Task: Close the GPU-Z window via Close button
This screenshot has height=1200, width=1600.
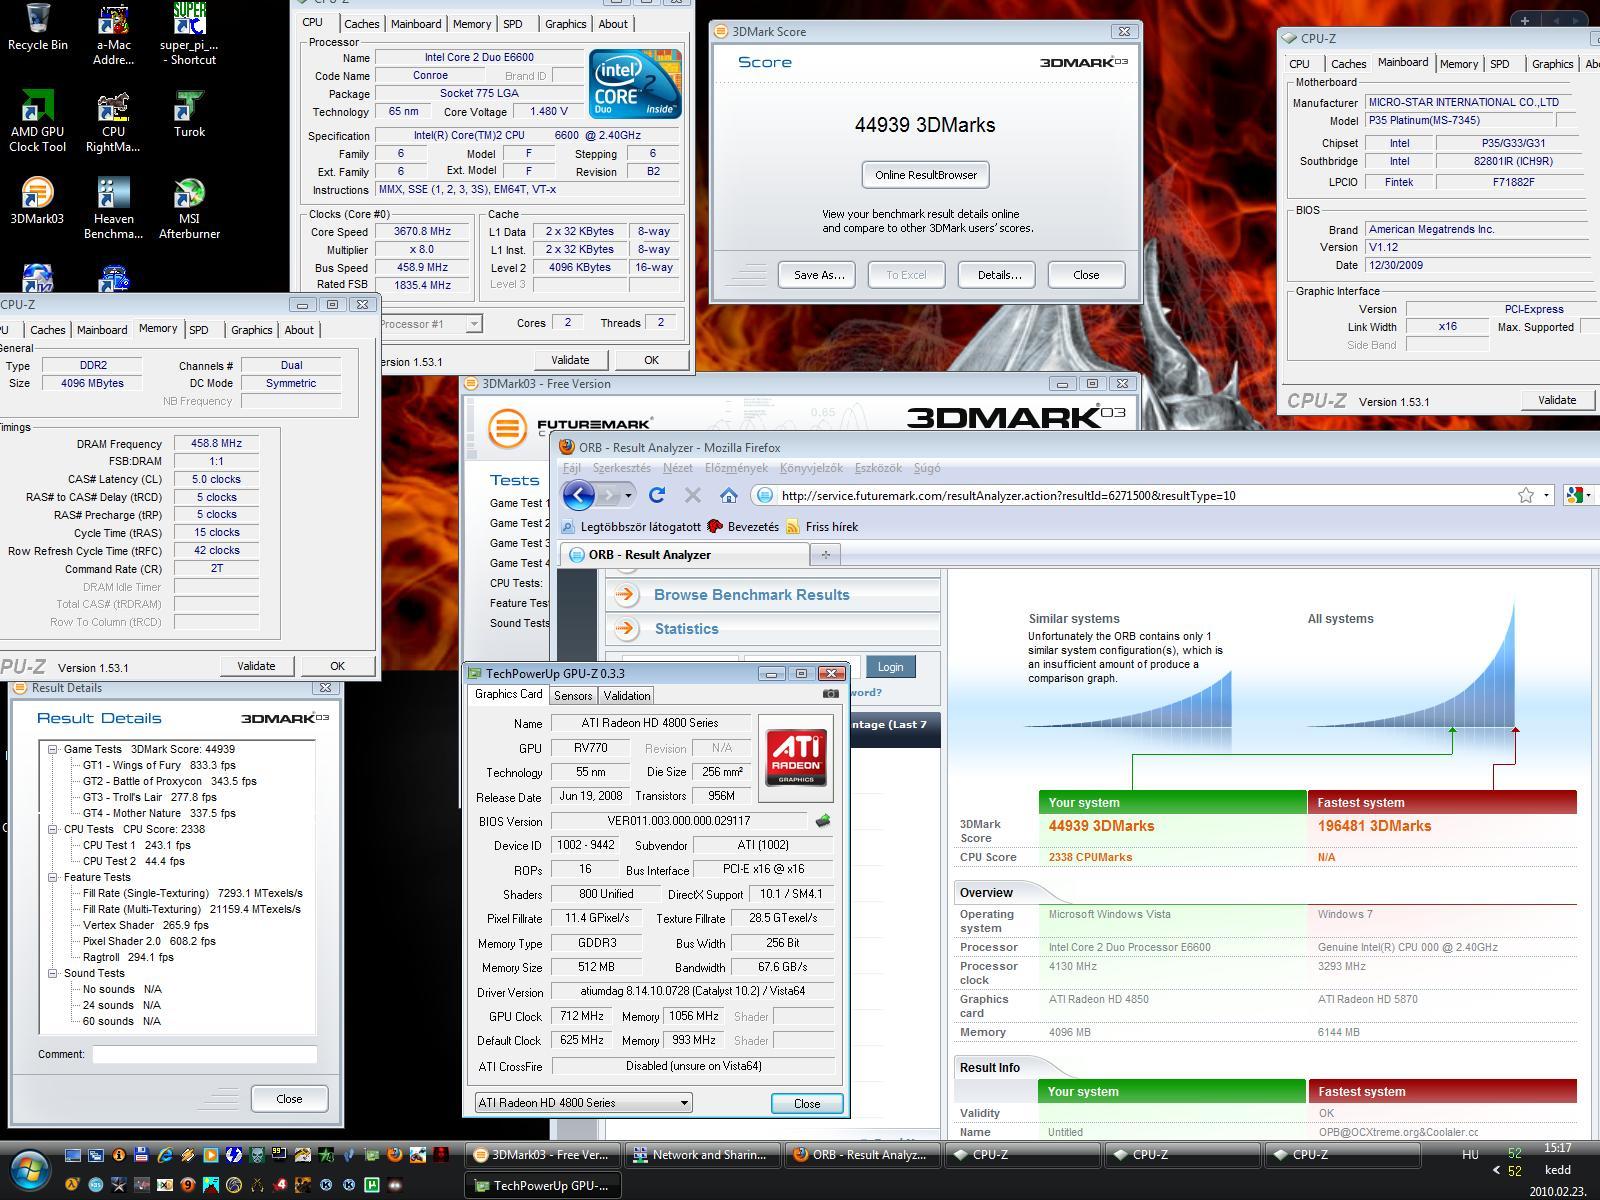Action: pos(807,1104)
